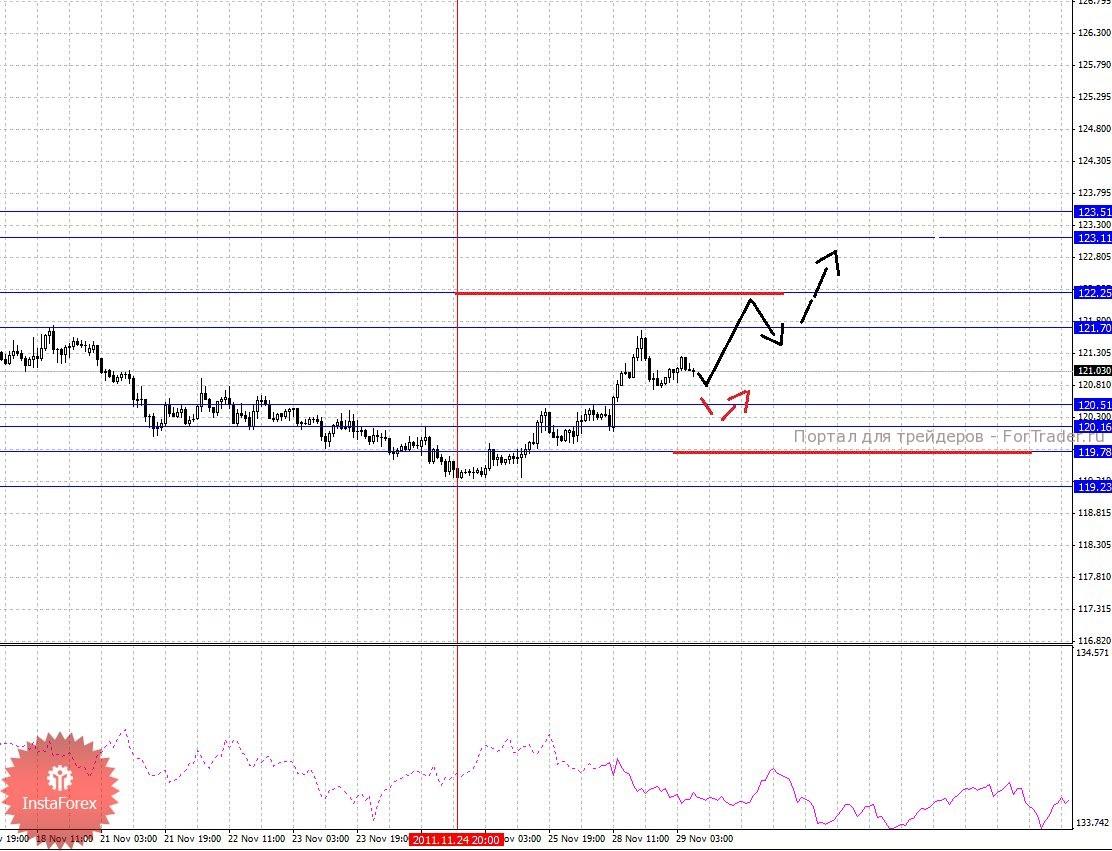Image resolution: width=1112 pixels, height=851 pixels.
Task: Click the 25 Nov 19:00 time label
Action: point(577,839)
